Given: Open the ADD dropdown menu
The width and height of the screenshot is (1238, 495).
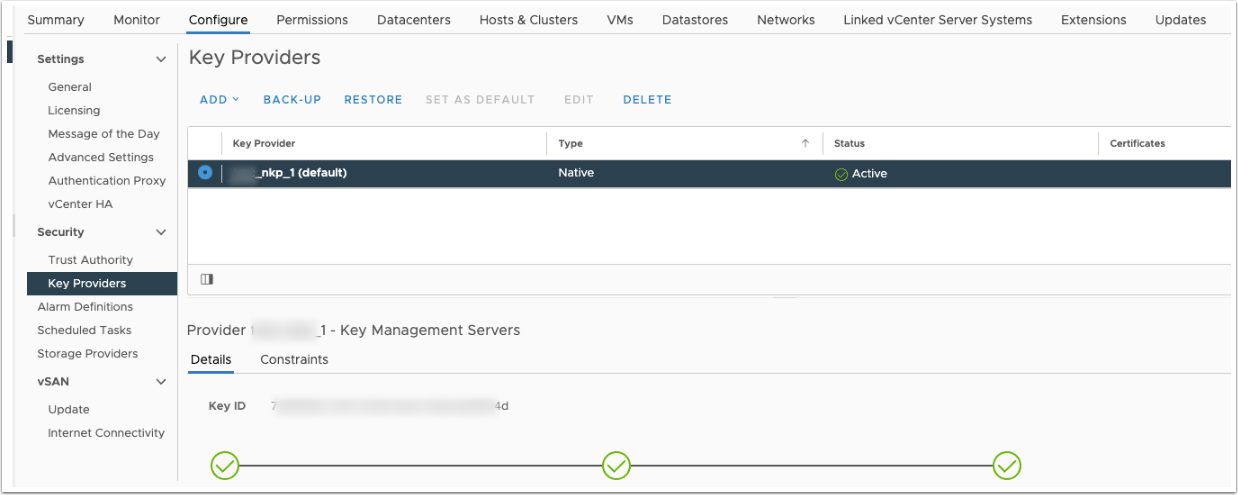Looking at the screenshot, I should (x=220, y=100).
